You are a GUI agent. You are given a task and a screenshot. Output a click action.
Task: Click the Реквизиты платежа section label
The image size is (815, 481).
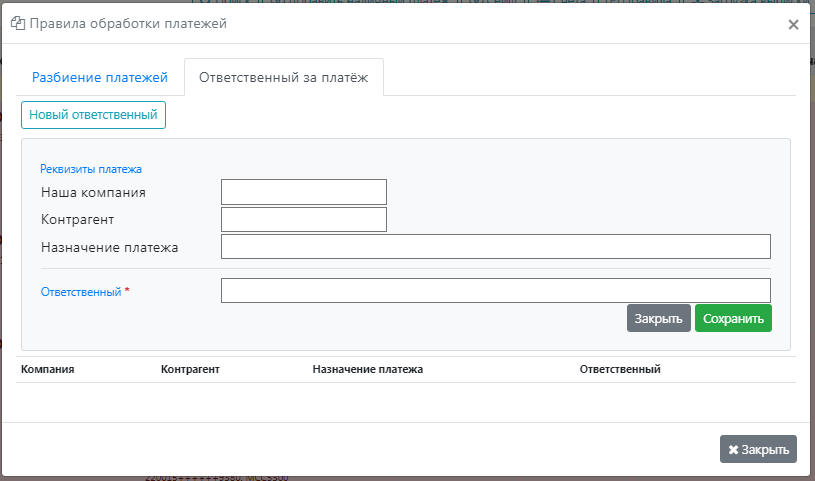click(x=91, y=169)
